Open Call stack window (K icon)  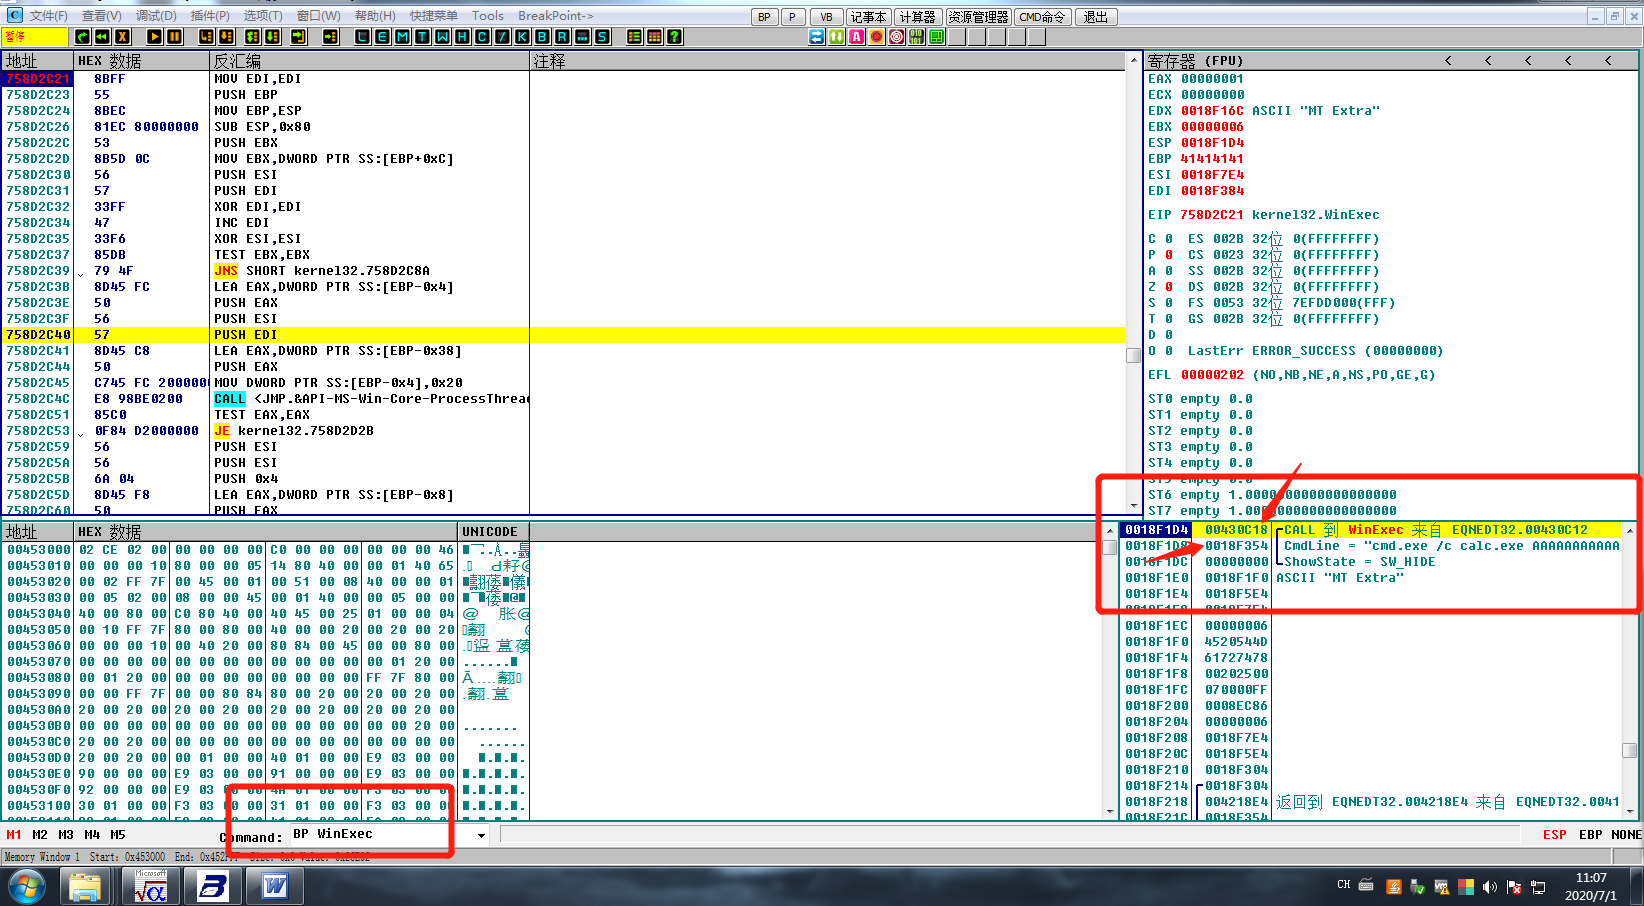(x=522, y=36)
